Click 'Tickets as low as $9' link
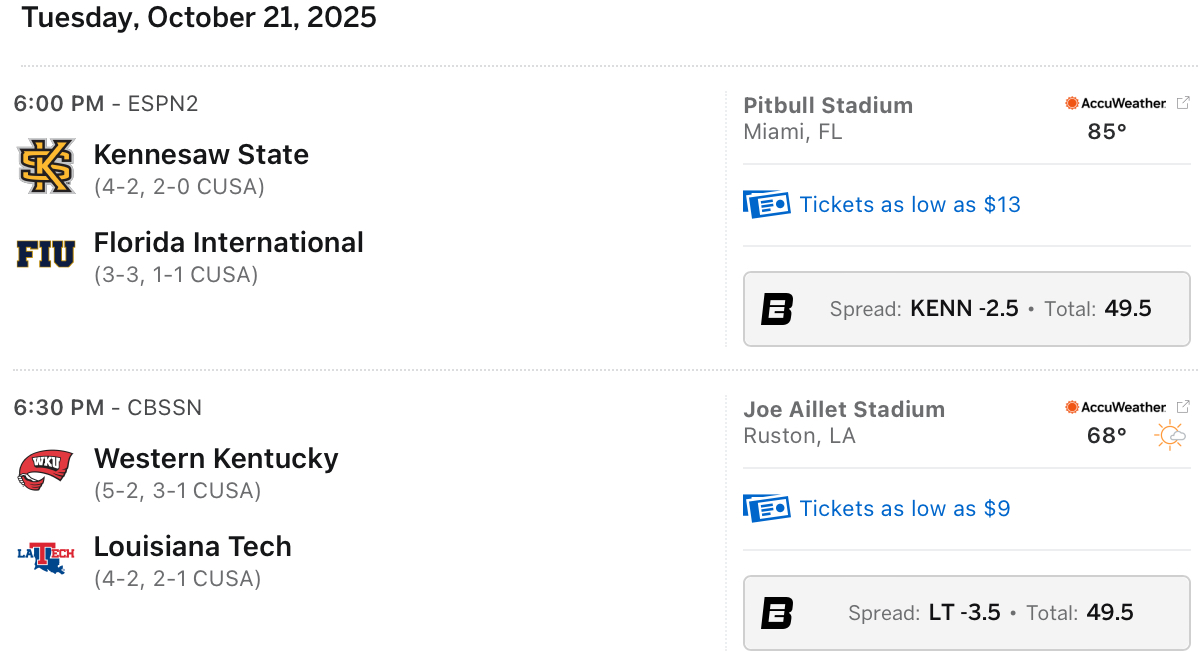The width and height of the screenshot is (1198, 652). click(905, 509)
